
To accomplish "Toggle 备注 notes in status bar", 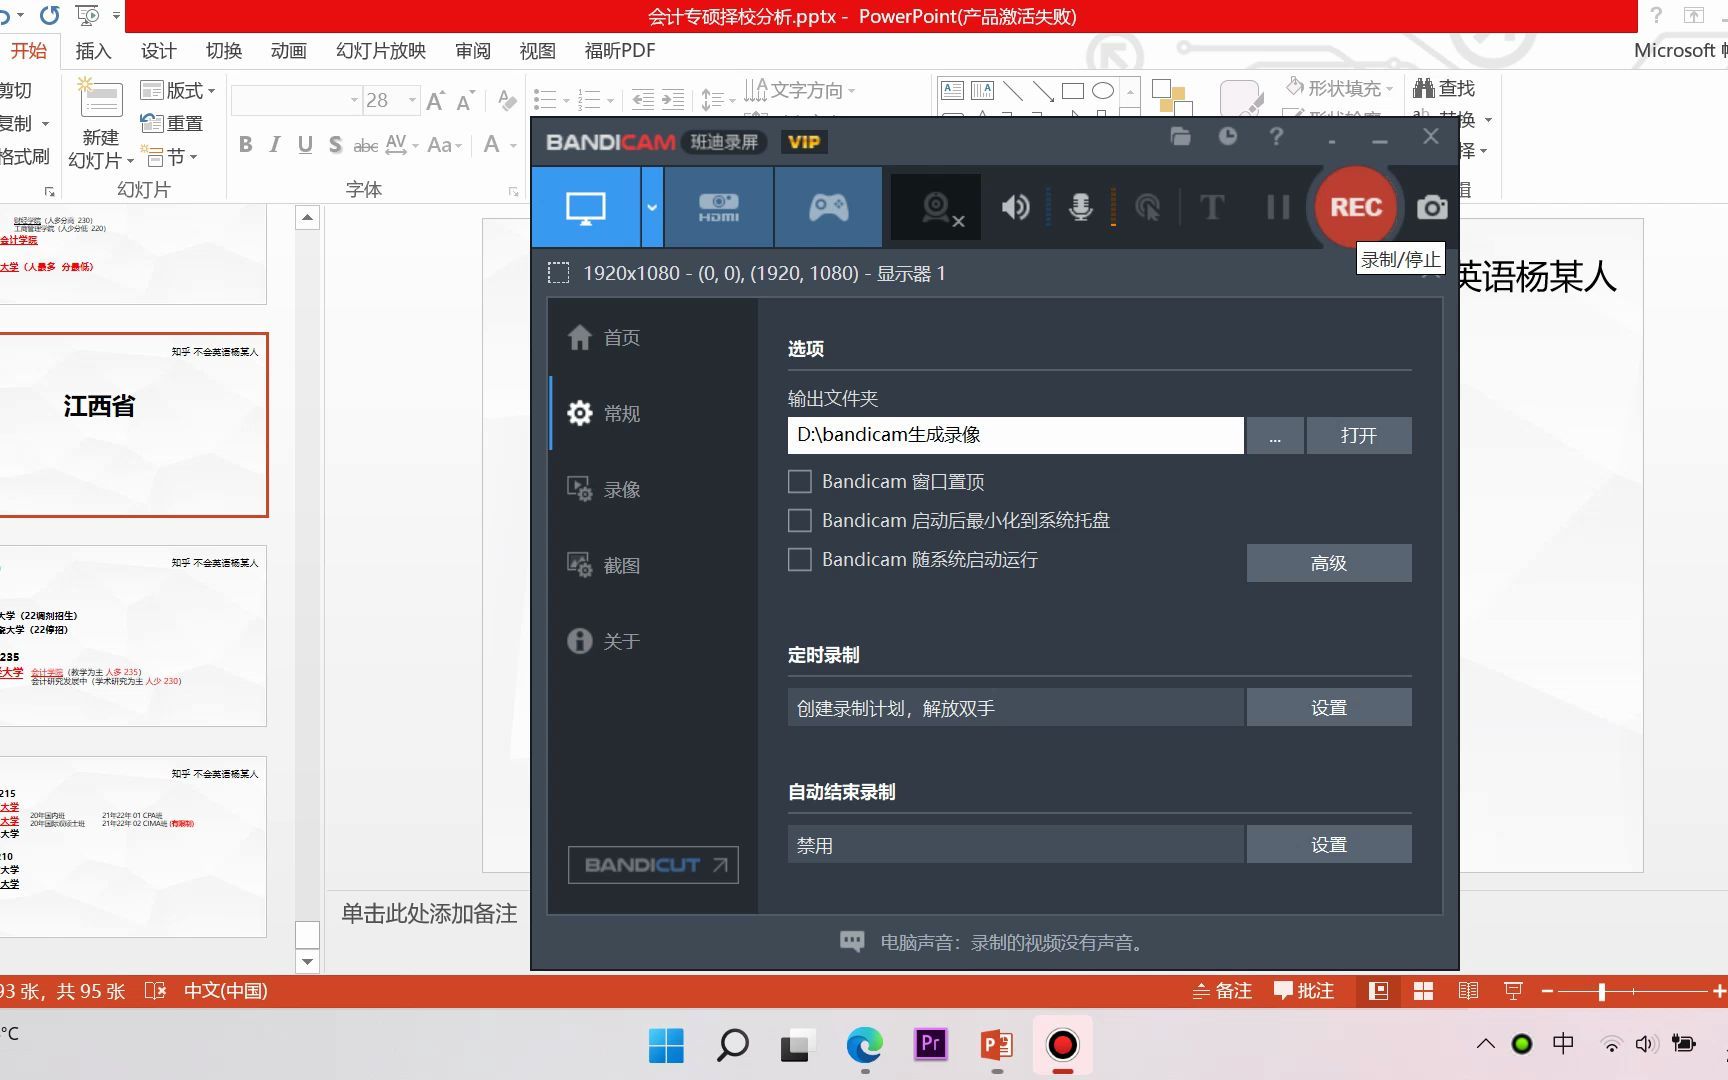I will click(1222, 991).
